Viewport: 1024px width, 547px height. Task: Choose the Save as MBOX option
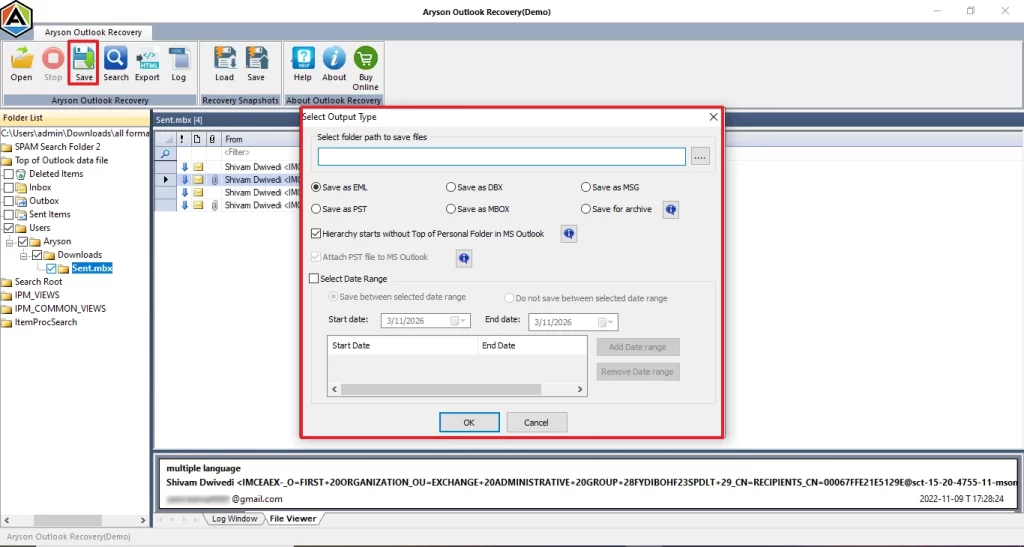tap(451, 209)
